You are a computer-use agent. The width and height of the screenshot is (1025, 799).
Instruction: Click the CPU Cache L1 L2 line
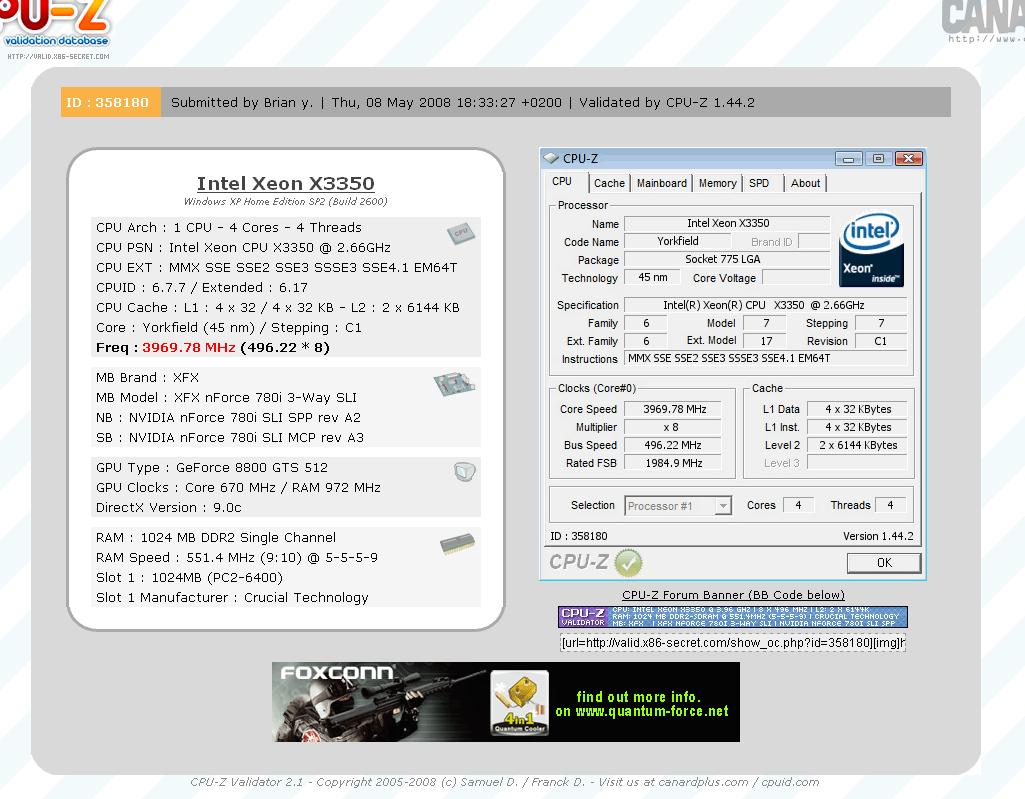278,308
